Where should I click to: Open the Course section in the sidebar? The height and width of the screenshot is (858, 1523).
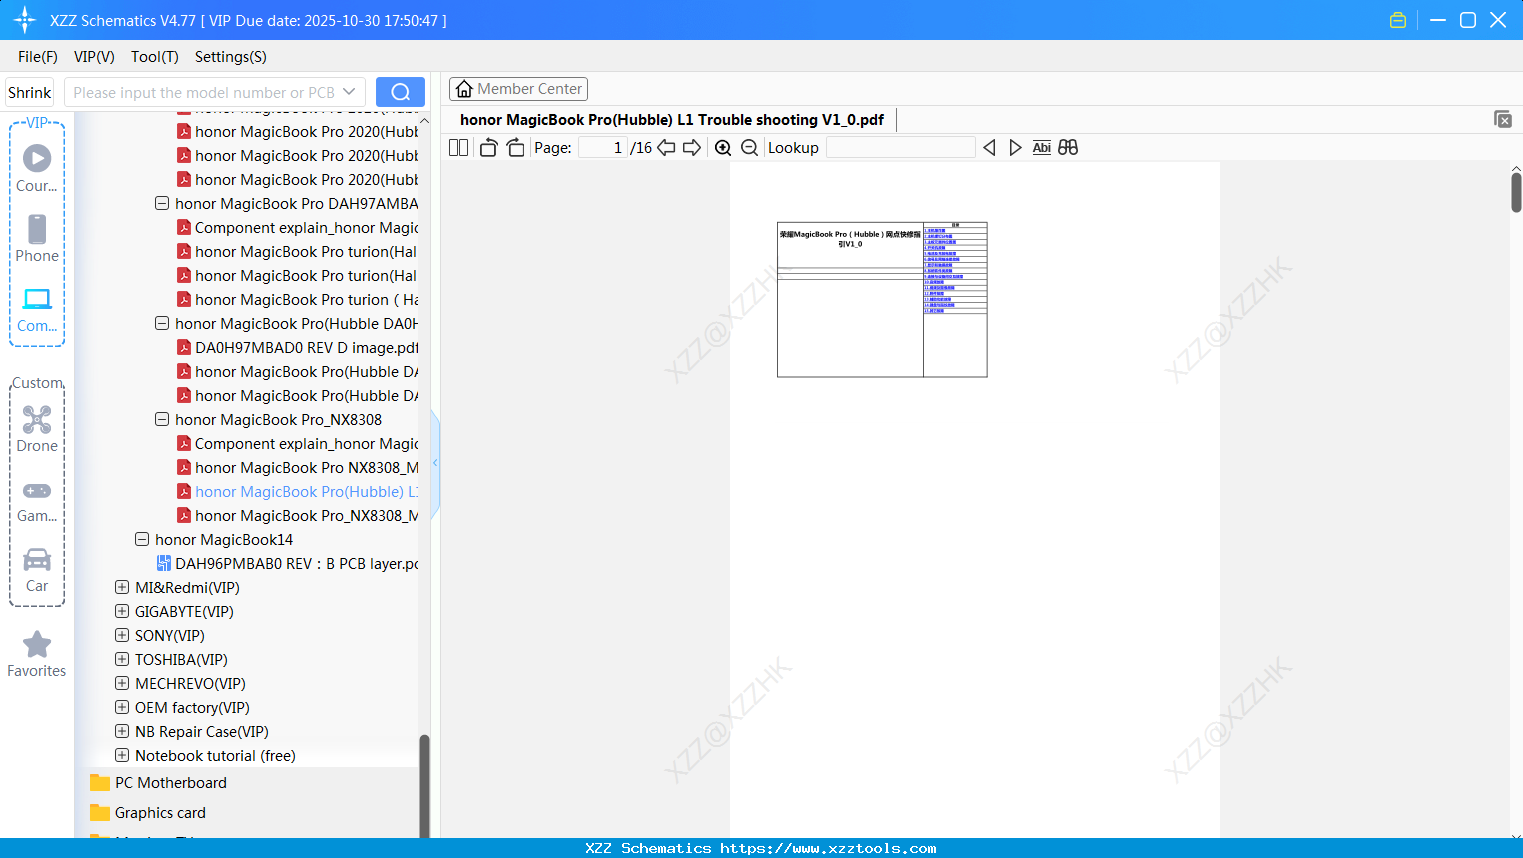click(37, 168)
